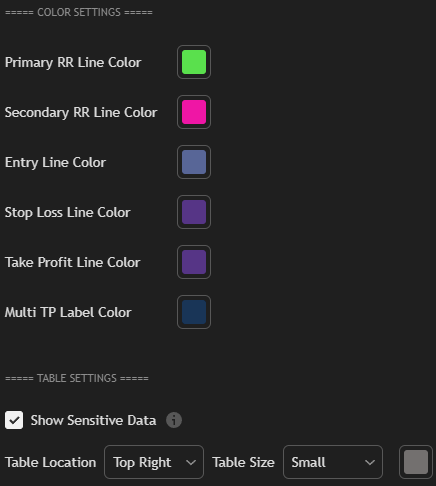Click the chevron arrow in Table Size box
436x486 pixels.
click(370, 462)
